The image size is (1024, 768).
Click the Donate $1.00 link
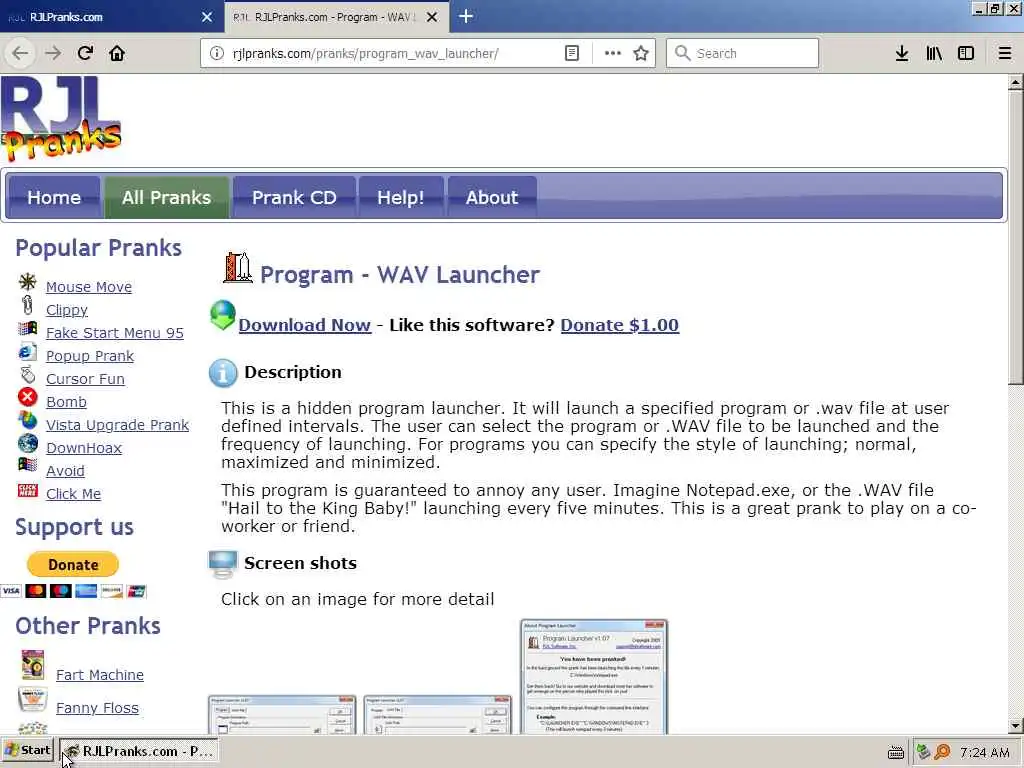620,325
